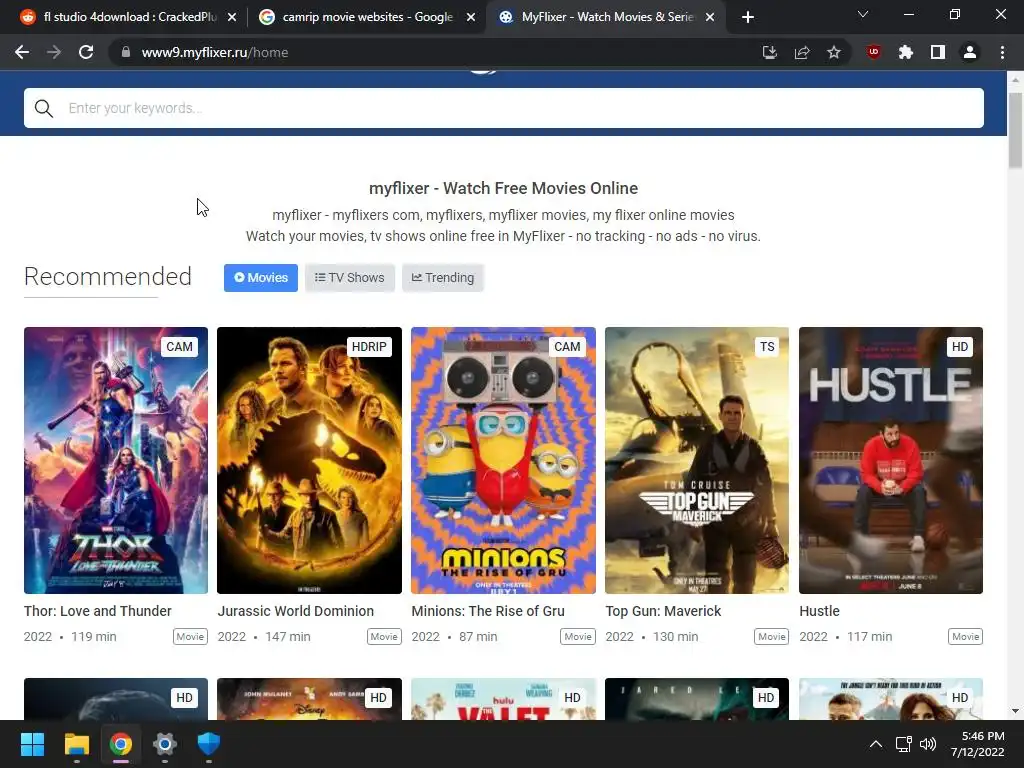Click the Minions: The Rise of Gru title
The image size is (1024, 768).
(488, 611)
